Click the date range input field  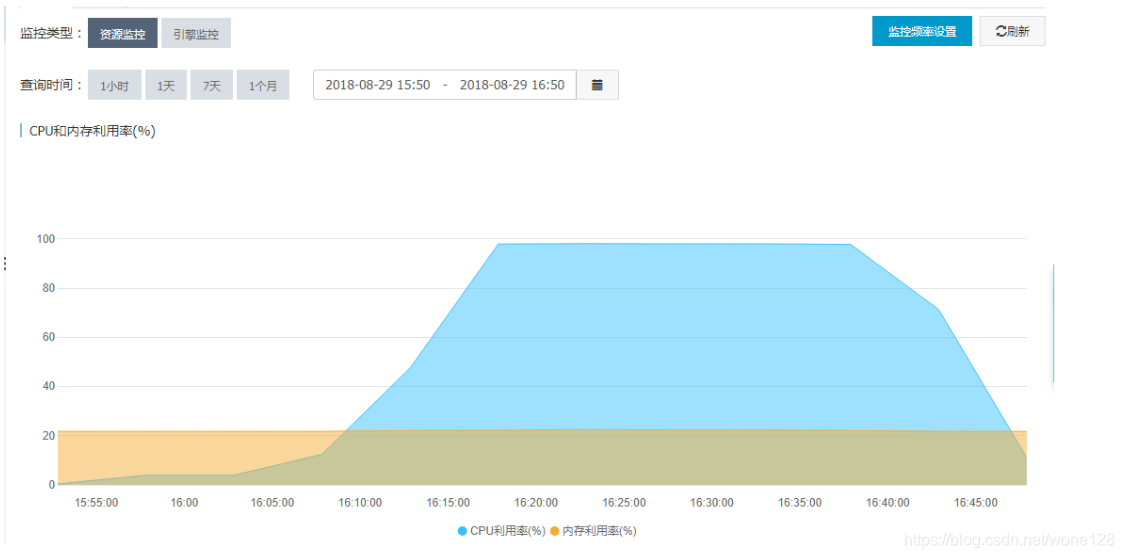445,85
